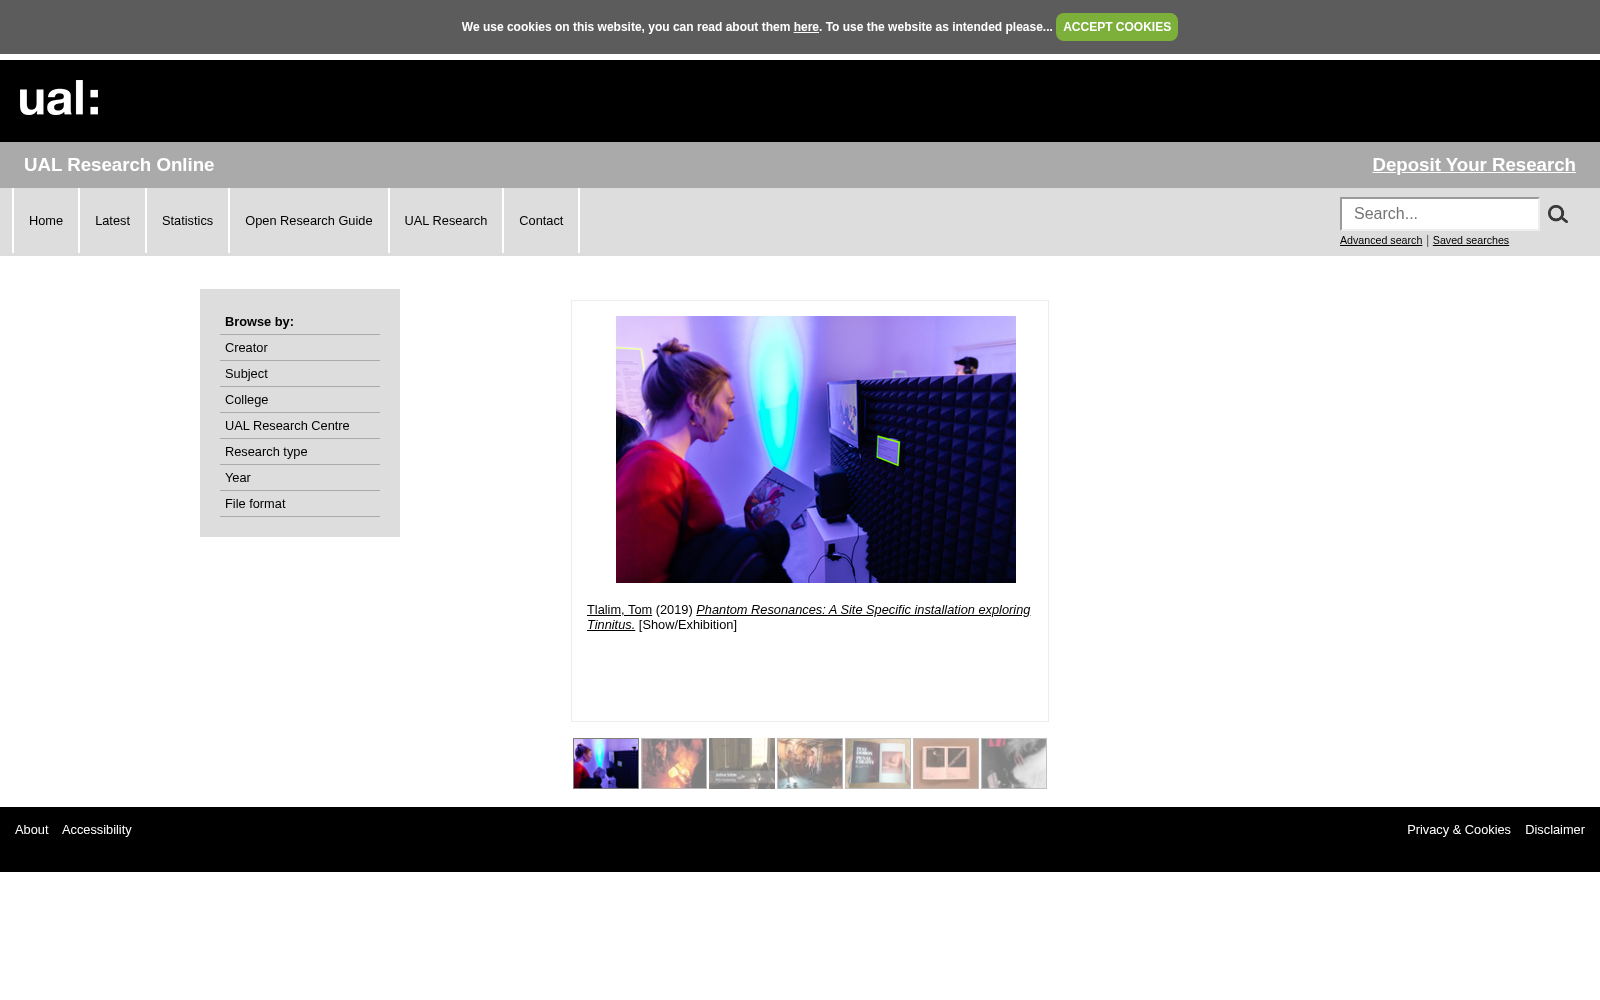
Task: Open the cookie info 'here' link
Action: coord(806,27)
